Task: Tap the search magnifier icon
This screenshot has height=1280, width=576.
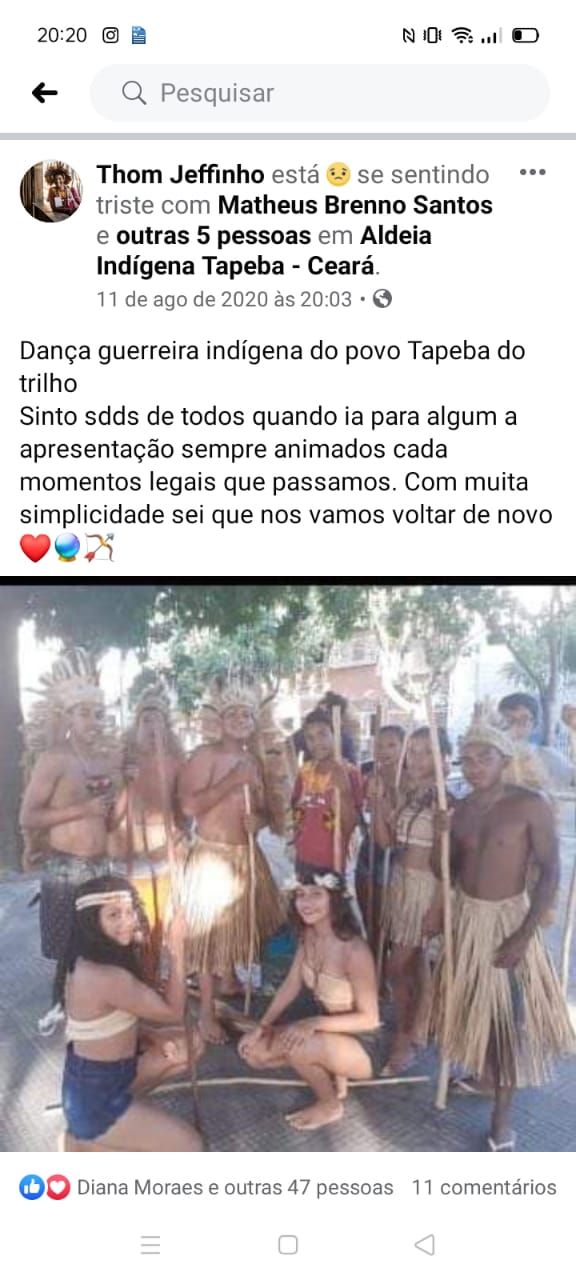Action: [x=134, y=93]
